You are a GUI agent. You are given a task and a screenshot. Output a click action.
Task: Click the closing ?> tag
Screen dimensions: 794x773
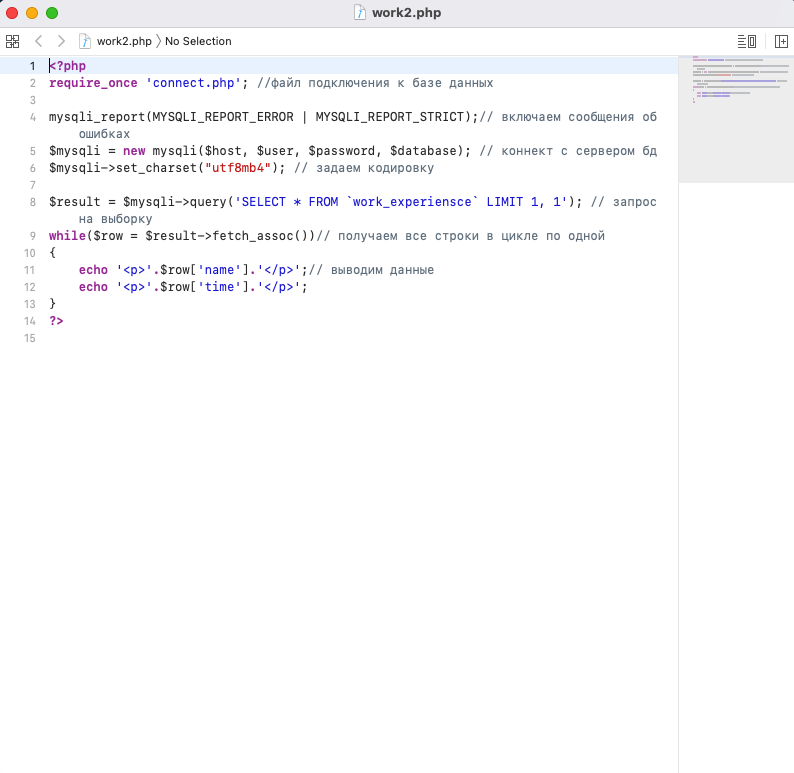click(x=56, y=321)
